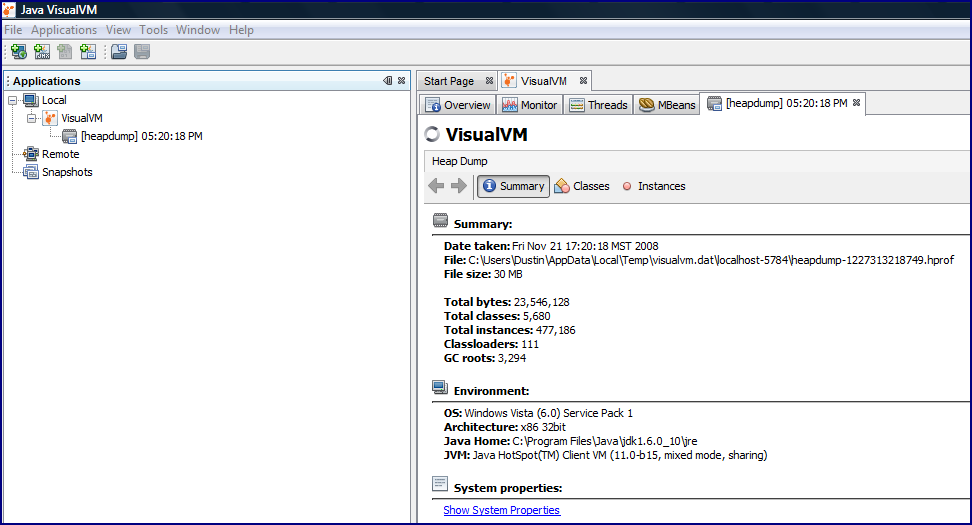Click Application Snapshot toolbar icon
Viewport: 972px width, 525px height.
click(x=88, y=51)
